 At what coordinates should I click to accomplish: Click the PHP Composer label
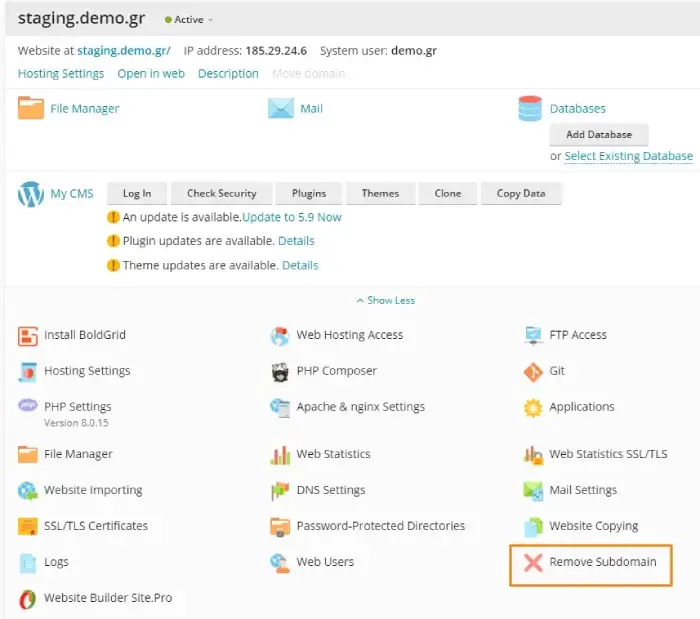point(337,371)
